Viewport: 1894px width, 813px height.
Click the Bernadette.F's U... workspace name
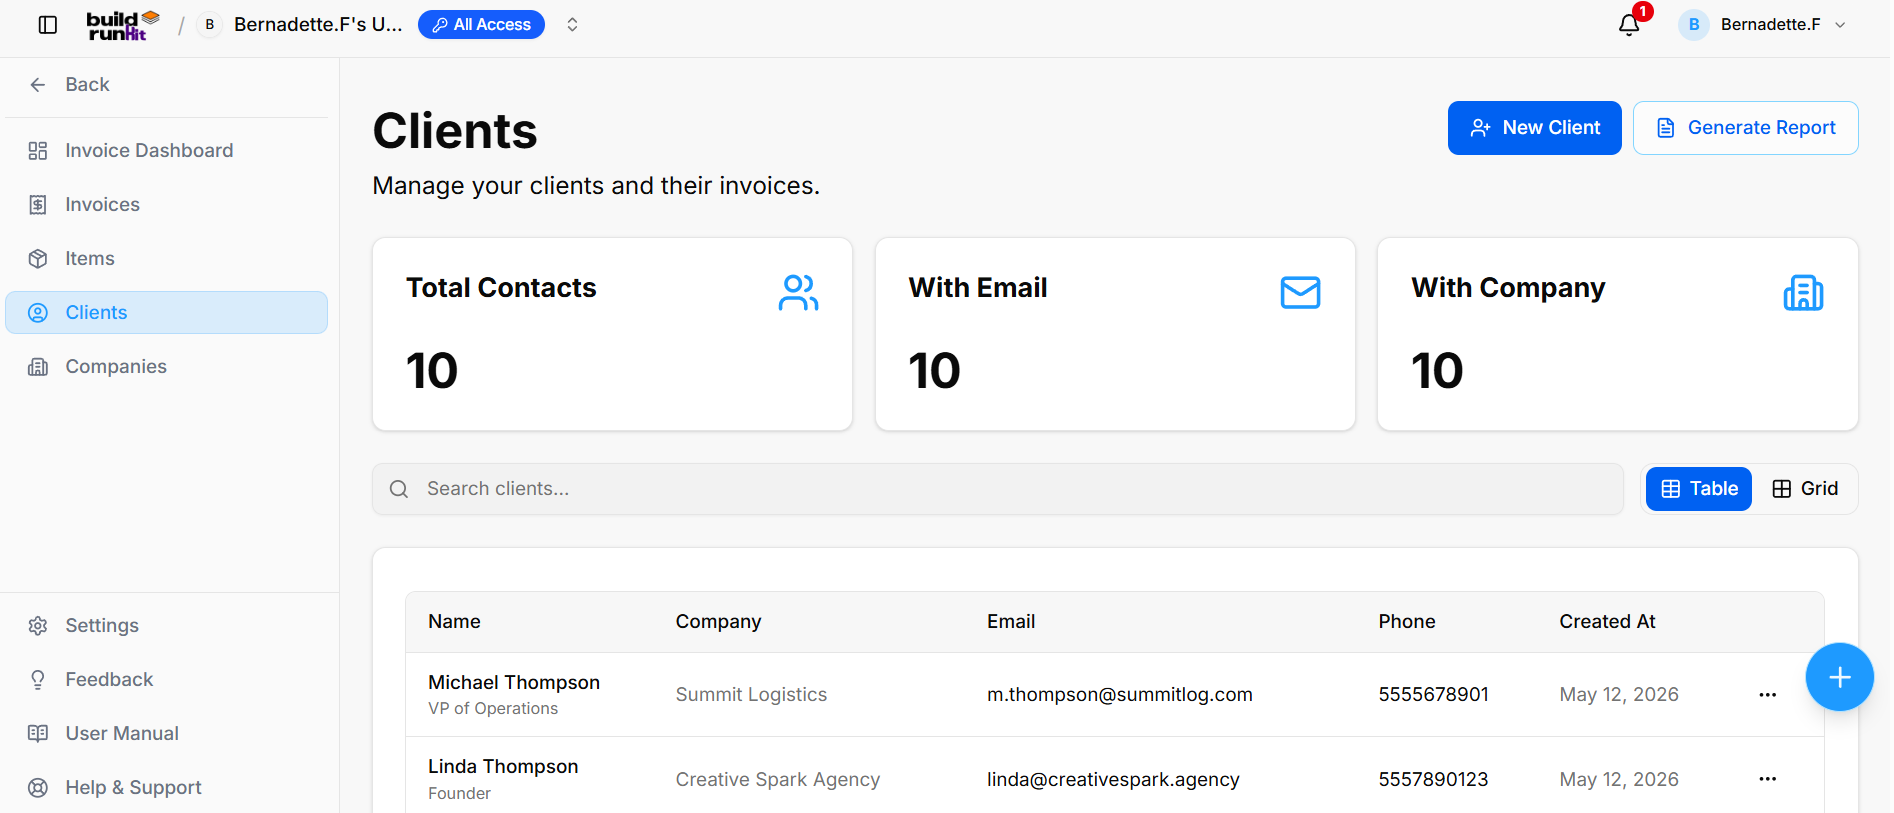point(318,25)
